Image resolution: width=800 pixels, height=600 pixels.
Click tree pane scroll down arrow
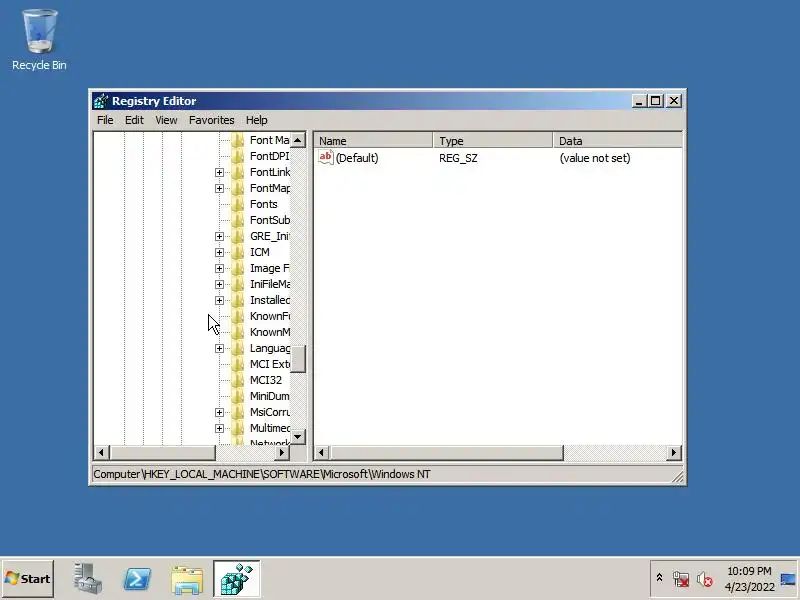[297, 436]
